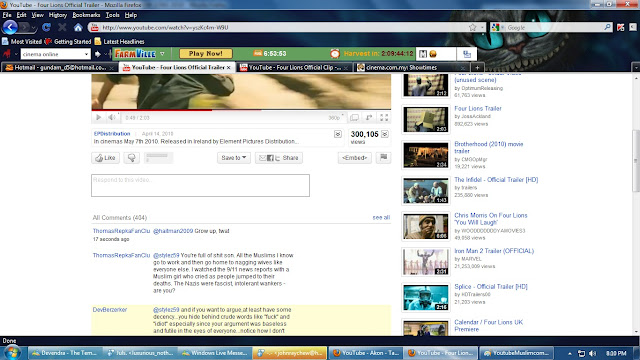Click the Share button

tap(279, 158)
